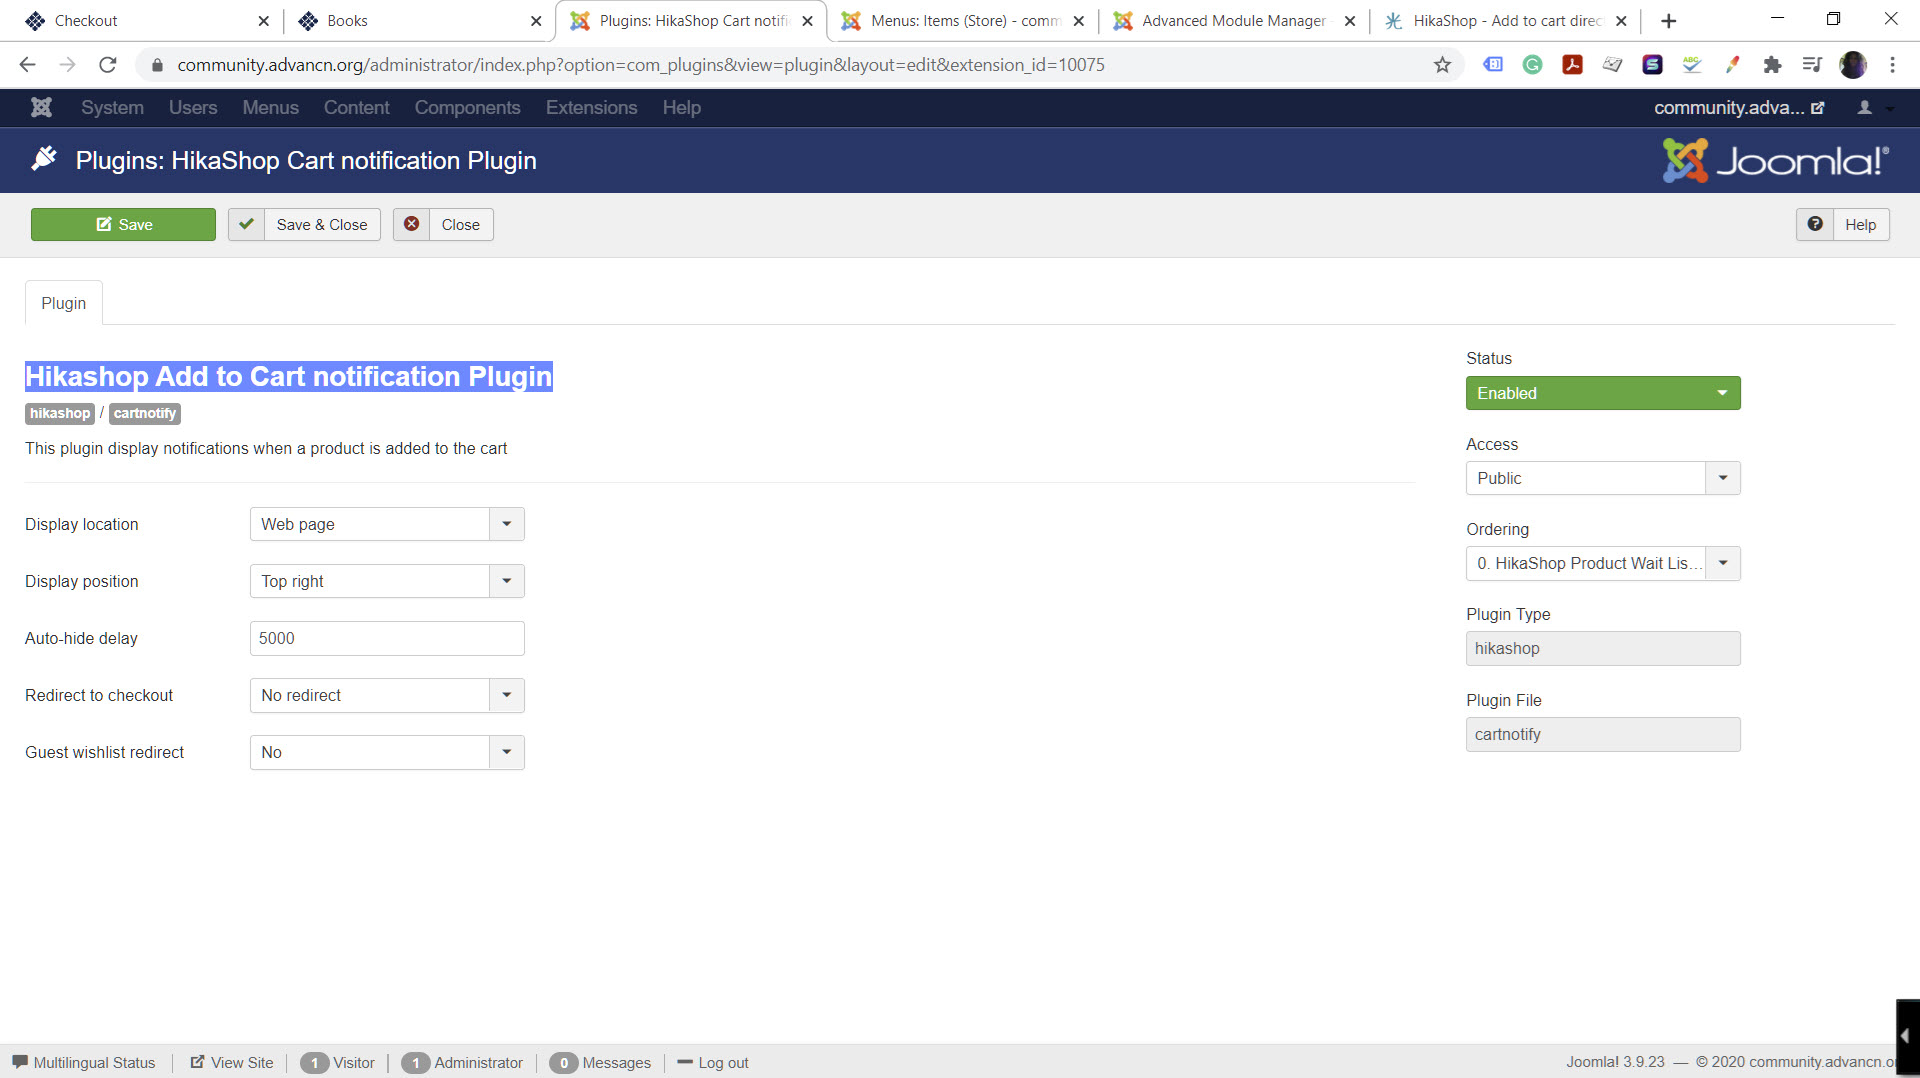1920x1078 pixels.
Task: Click the browser back arrow
Action: pos(27,65)
